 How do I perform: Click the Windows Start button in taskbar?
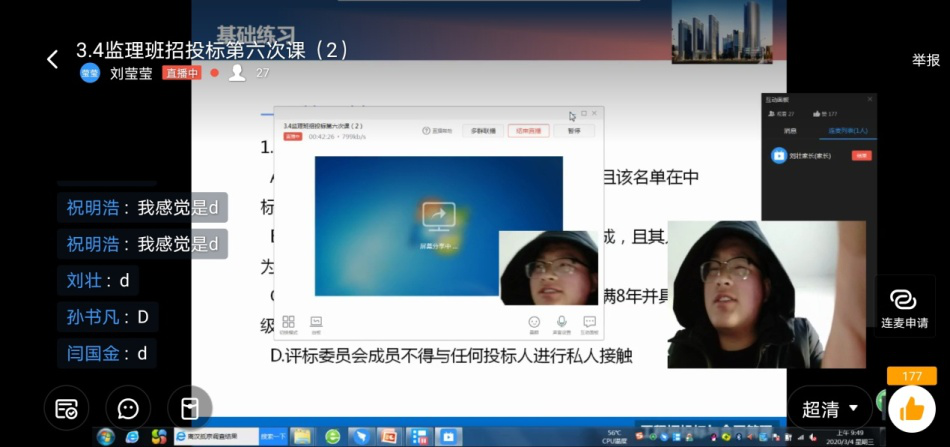tap(105, 437)
